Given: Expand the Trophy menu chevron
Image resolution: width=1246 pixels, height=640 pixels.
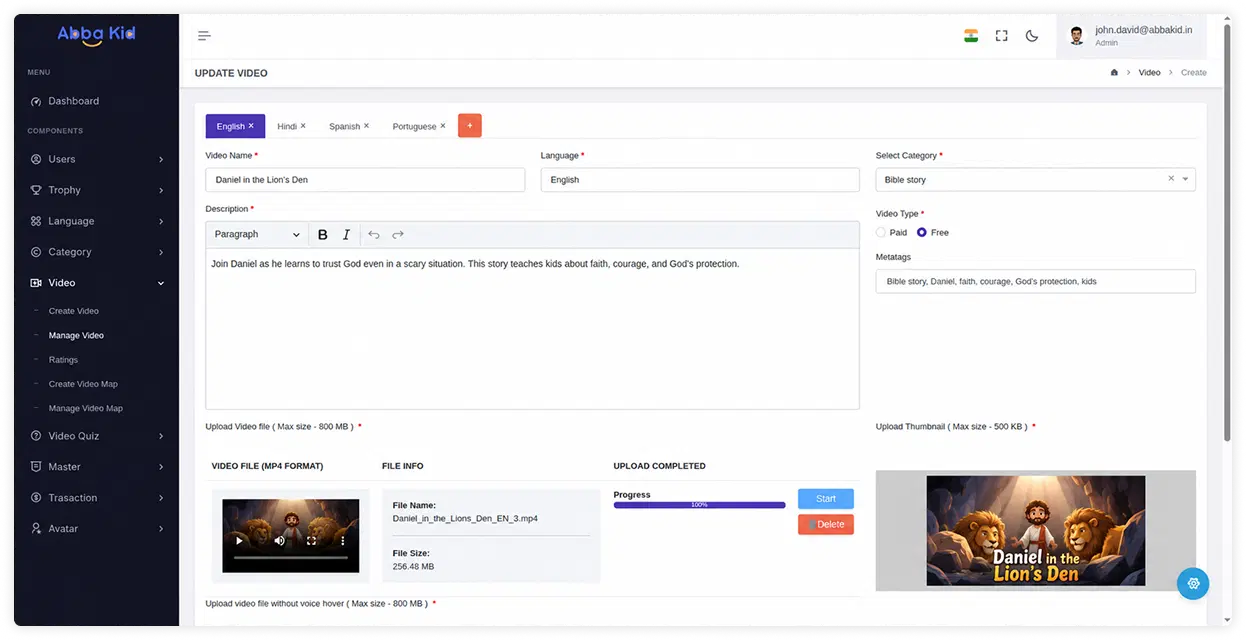Looking at the screenshot, I should click(x=161, y=190).
